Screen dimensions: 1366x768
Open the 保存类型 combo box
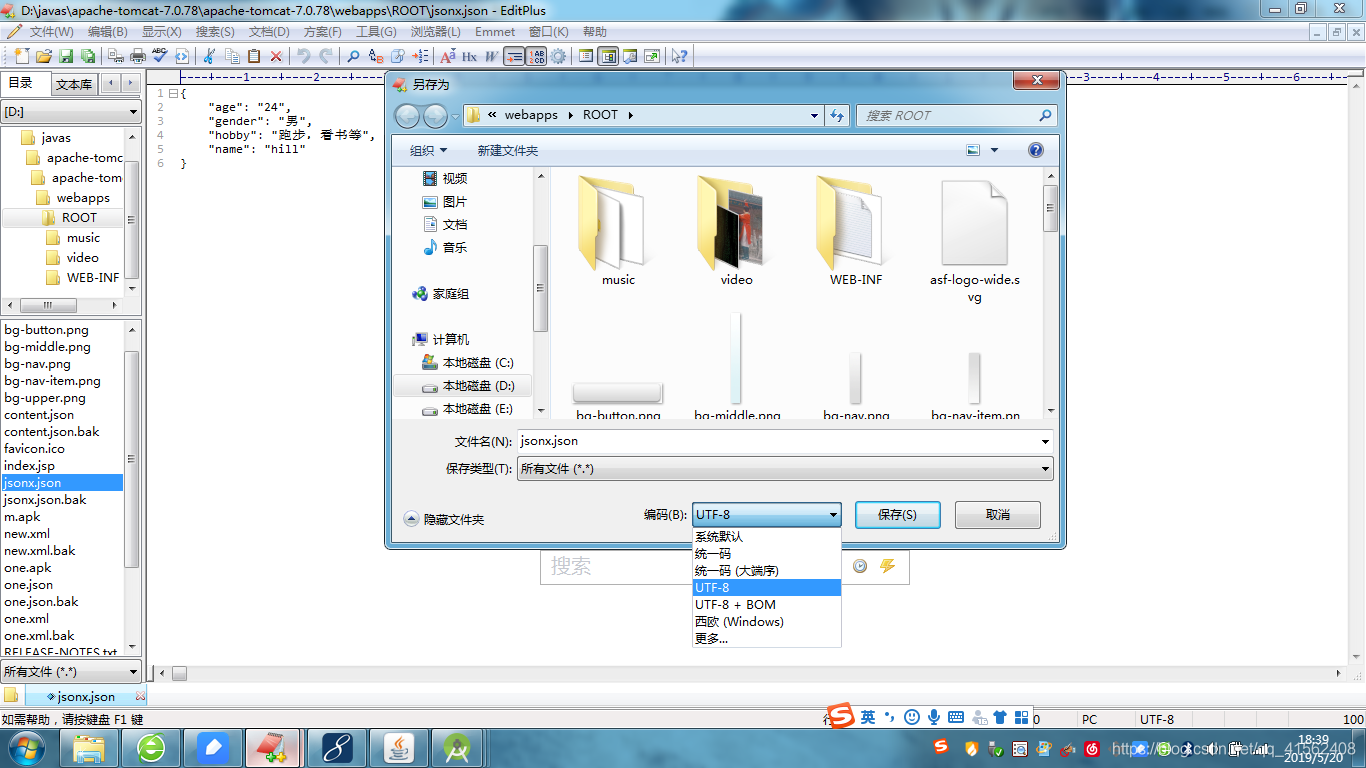(x=785, y=468)
